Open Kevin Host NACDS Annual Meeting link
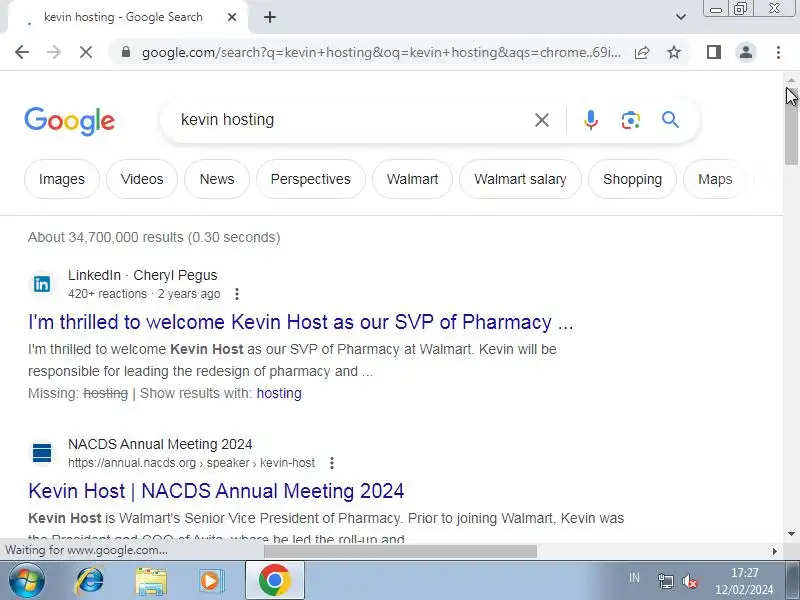This screenshot has width=800, height=600. click(x=216, y=491)
